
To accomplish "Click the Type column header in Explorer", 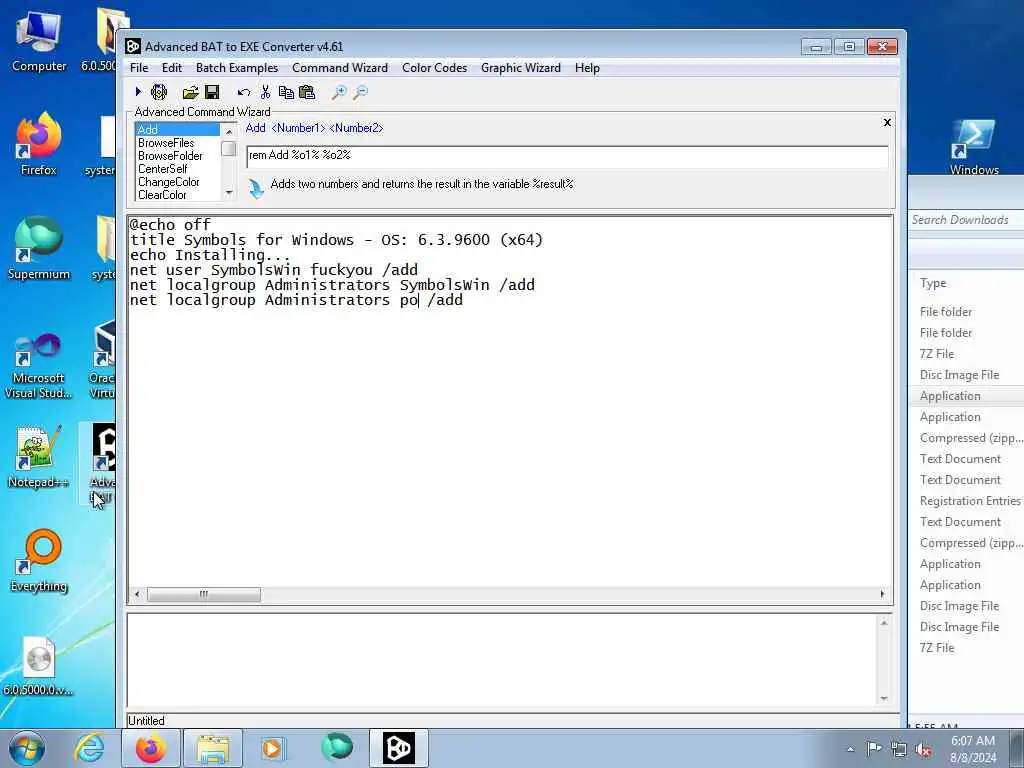I will click(933, 283).
